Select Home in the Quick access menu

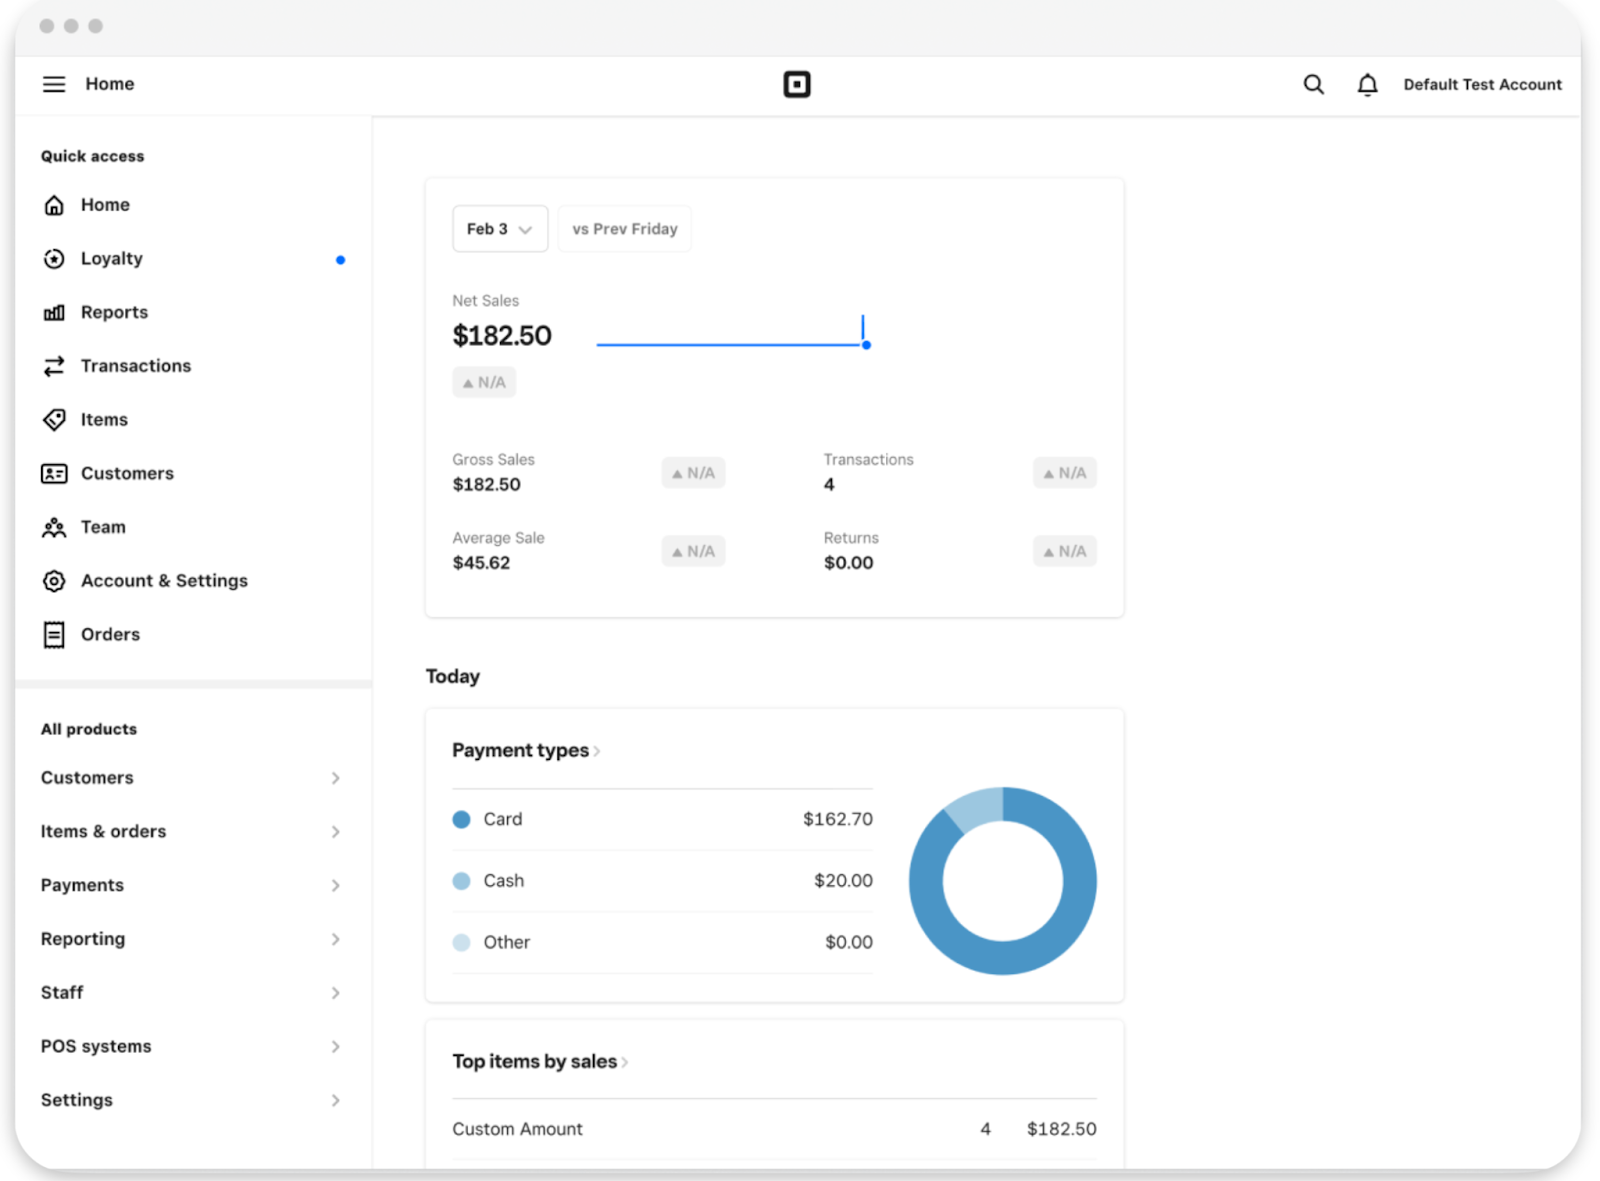(104, 204)
